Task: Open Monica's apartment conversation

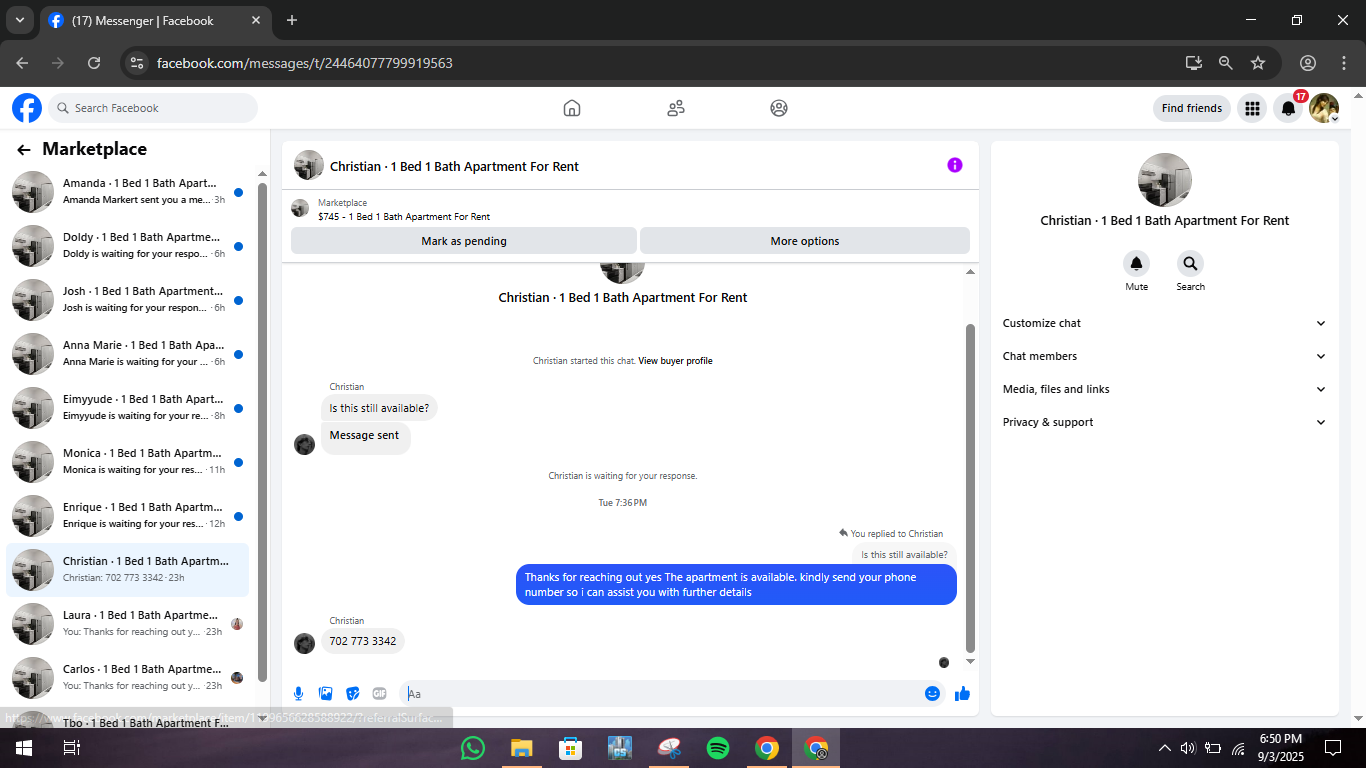Action: [128, 462]
